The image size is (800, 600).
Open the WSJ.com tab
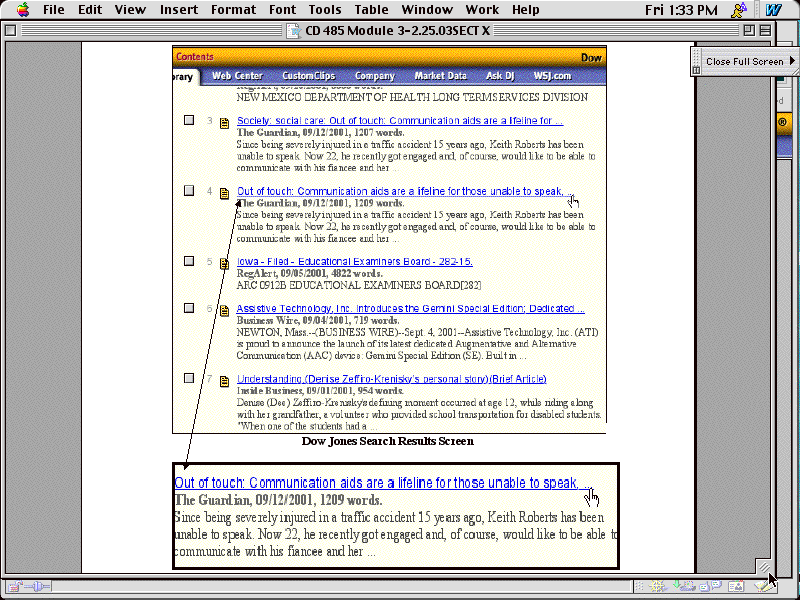(x=552, y=76)
